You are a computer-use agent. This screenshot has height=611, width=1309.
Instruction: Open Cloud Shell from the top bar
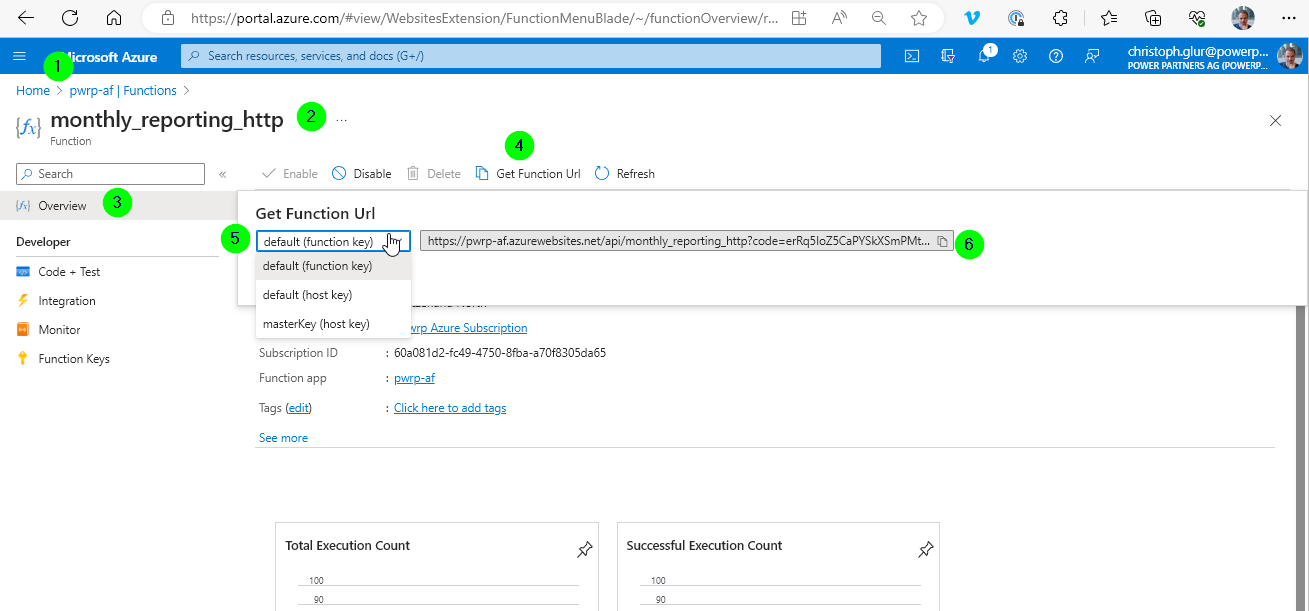click(x=912, y=56)
